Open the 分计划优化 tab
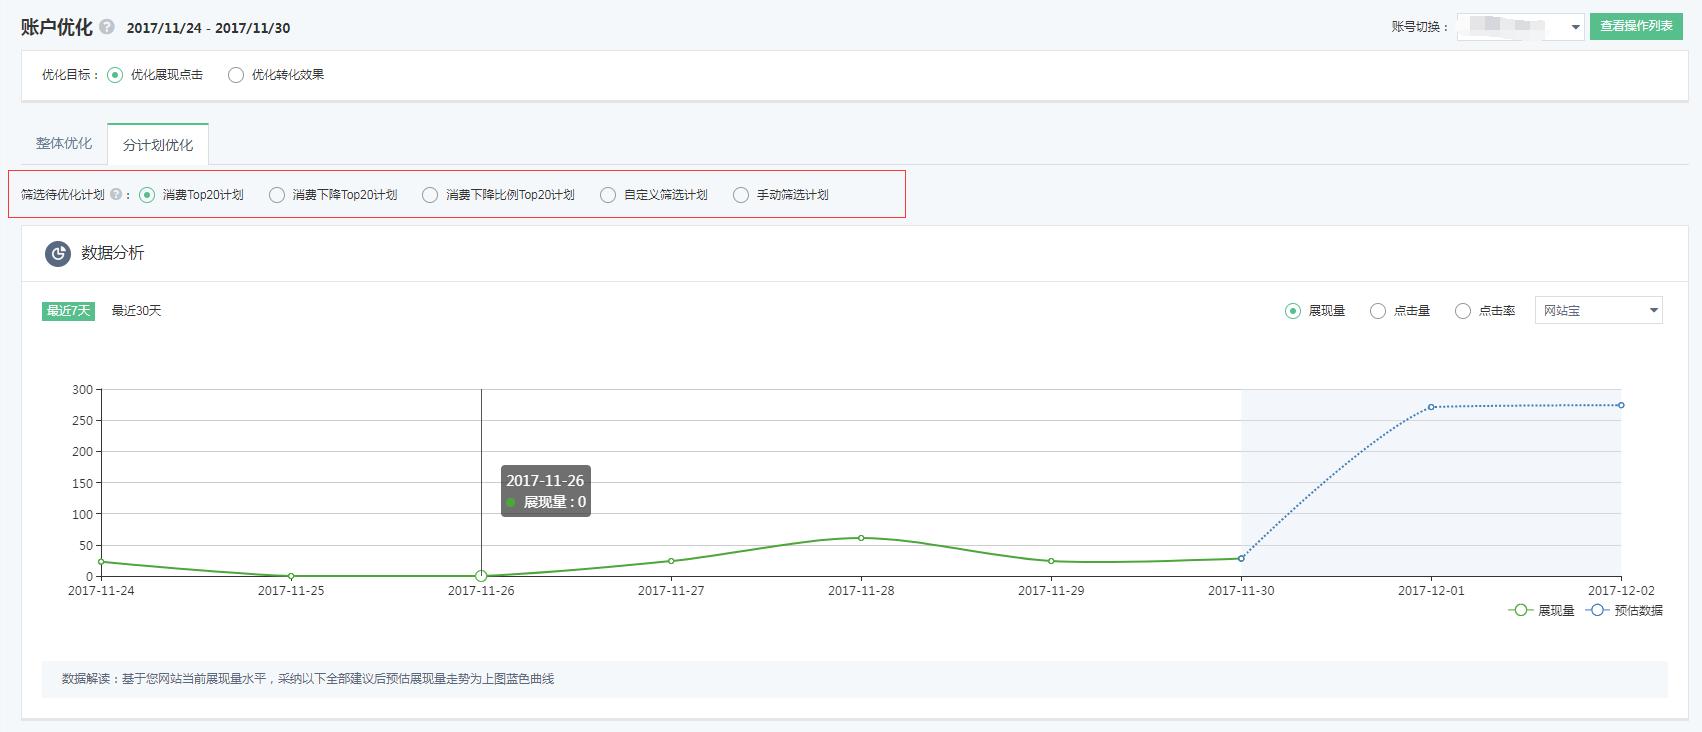This screenshot has width=1702, height=732. pos(158,145)
